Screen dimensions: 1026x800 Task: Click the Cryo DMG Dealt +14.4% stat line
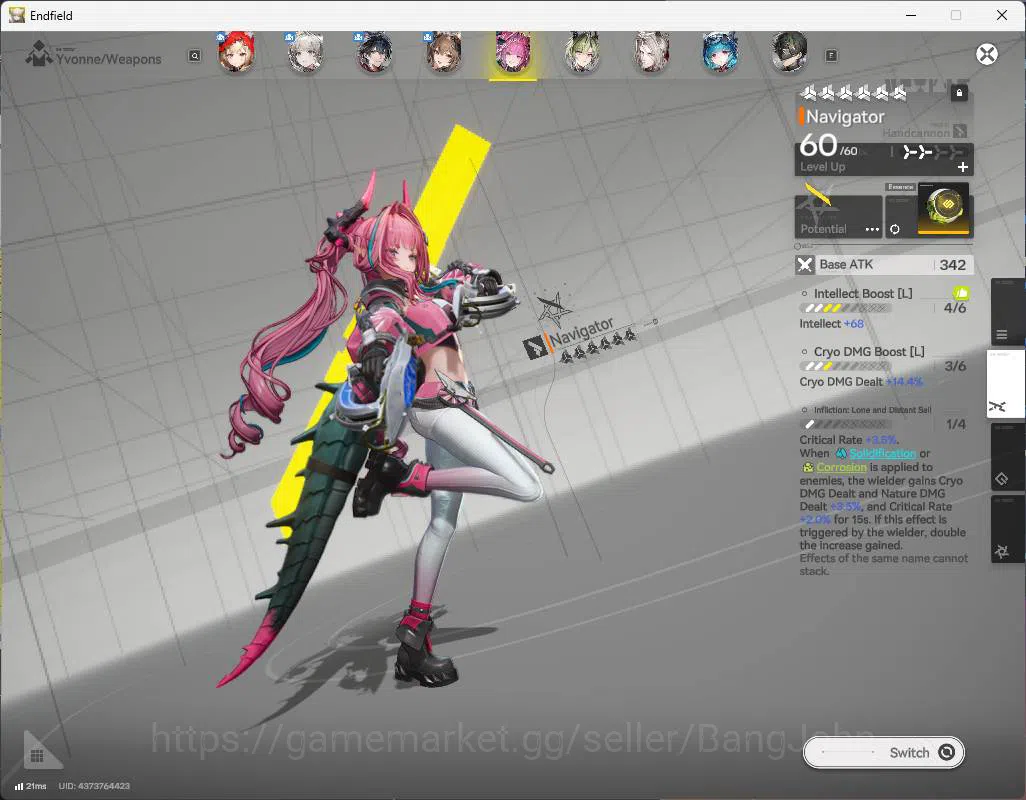pos(860,382)
